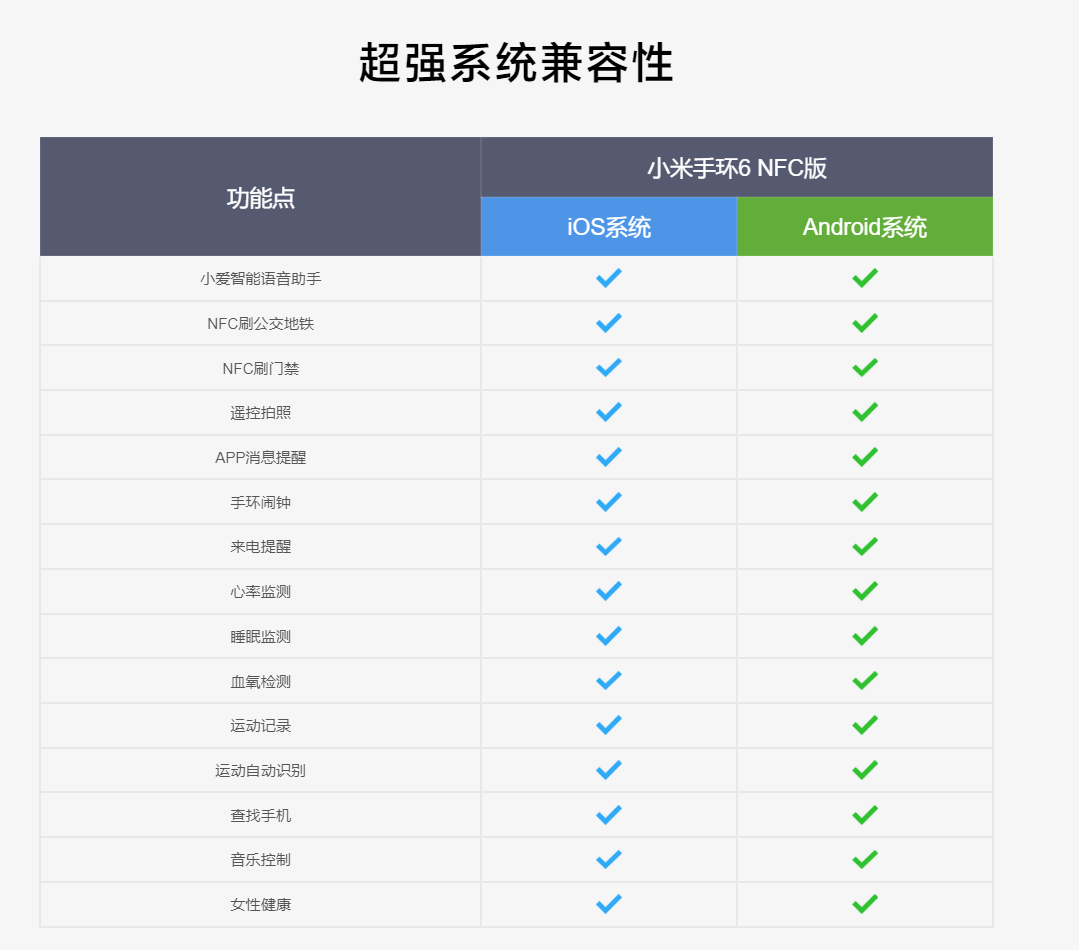Select the 运动自动识别 feature label

click(260, 770)
